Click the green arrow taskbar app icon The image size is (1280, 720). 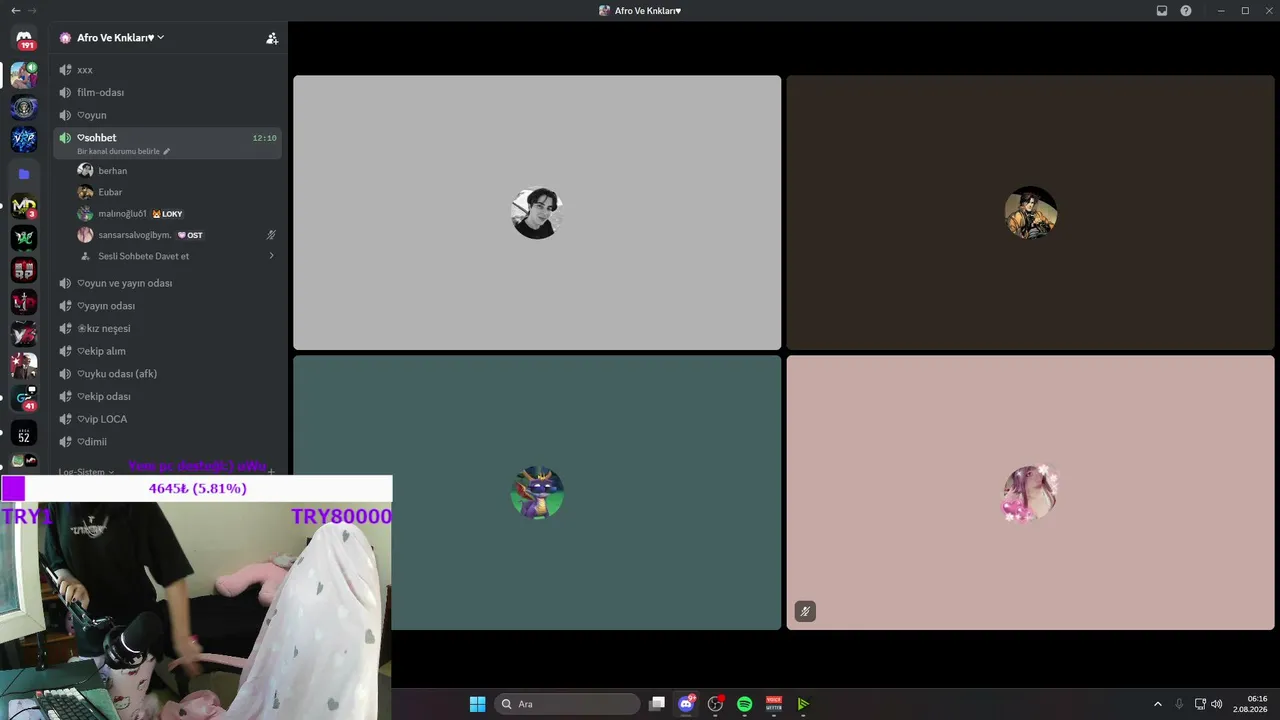point(803,704)
